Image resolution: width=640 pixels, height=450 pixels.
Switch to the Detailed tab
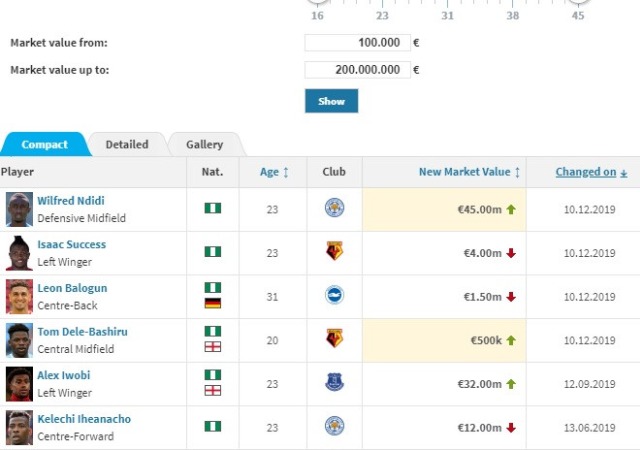[x=127, y=145]
